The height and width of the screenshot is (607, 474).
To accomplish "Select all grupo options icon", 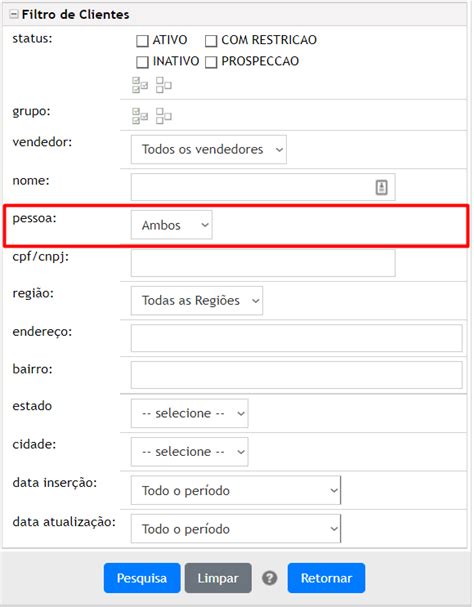I will tap(140, 116).
